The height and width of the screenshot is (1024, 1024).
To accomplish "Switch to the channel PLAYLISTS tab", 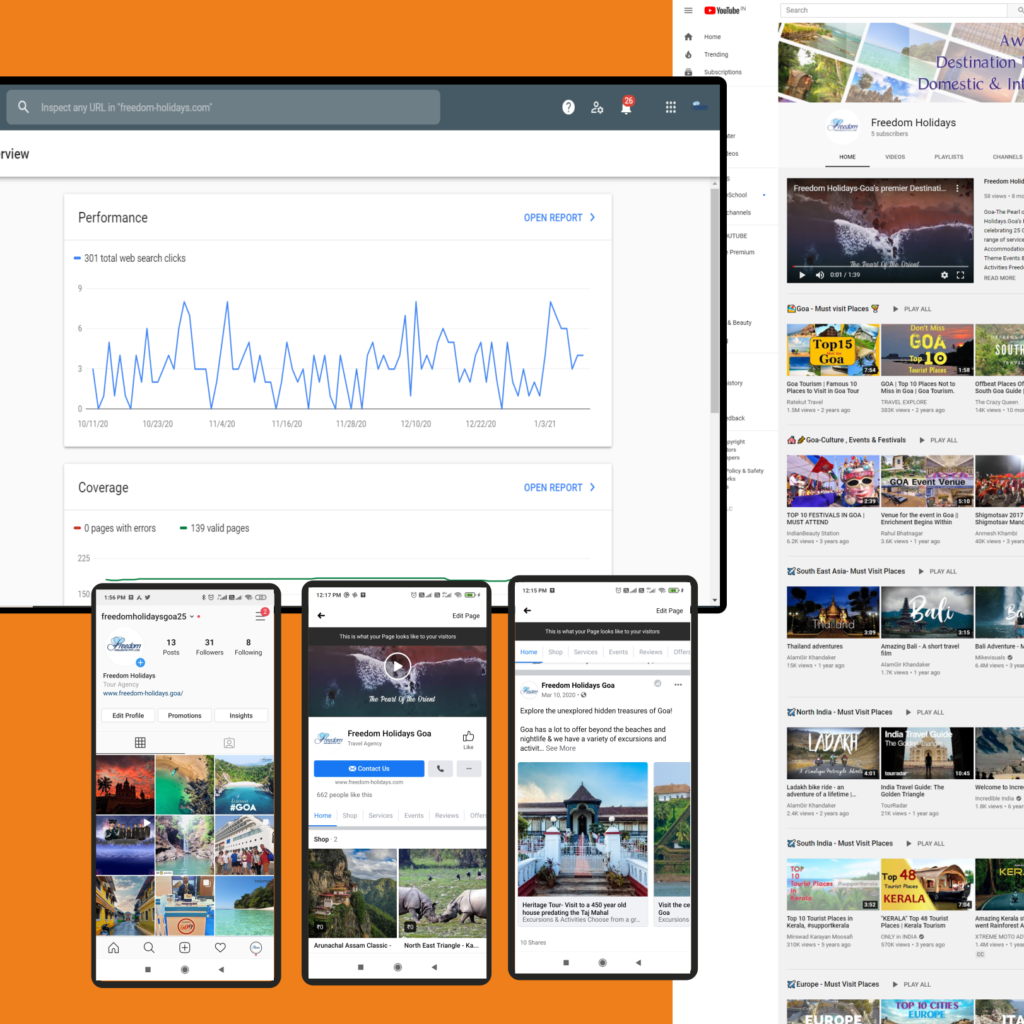I will tap(948, 157).
